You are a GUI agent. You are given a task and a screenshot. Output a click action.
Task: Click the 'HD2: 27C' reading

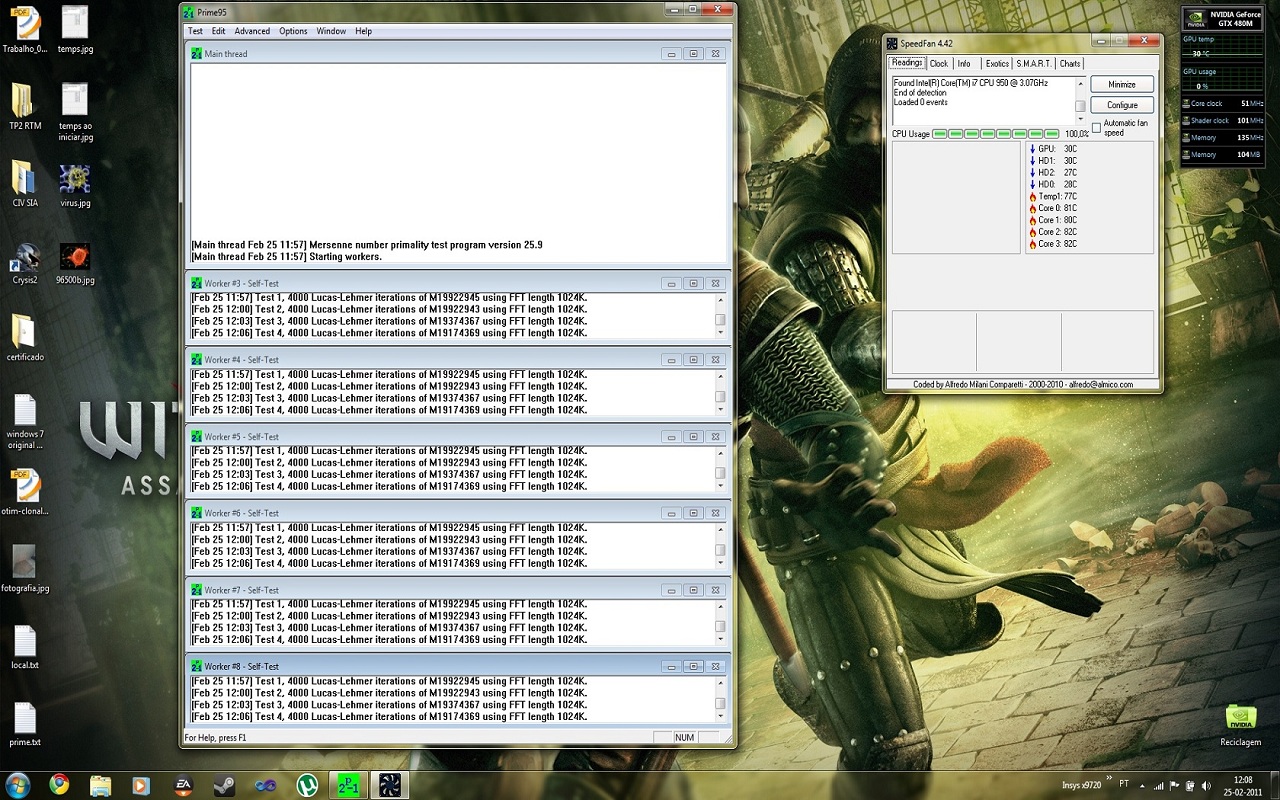click(1057, 173)
